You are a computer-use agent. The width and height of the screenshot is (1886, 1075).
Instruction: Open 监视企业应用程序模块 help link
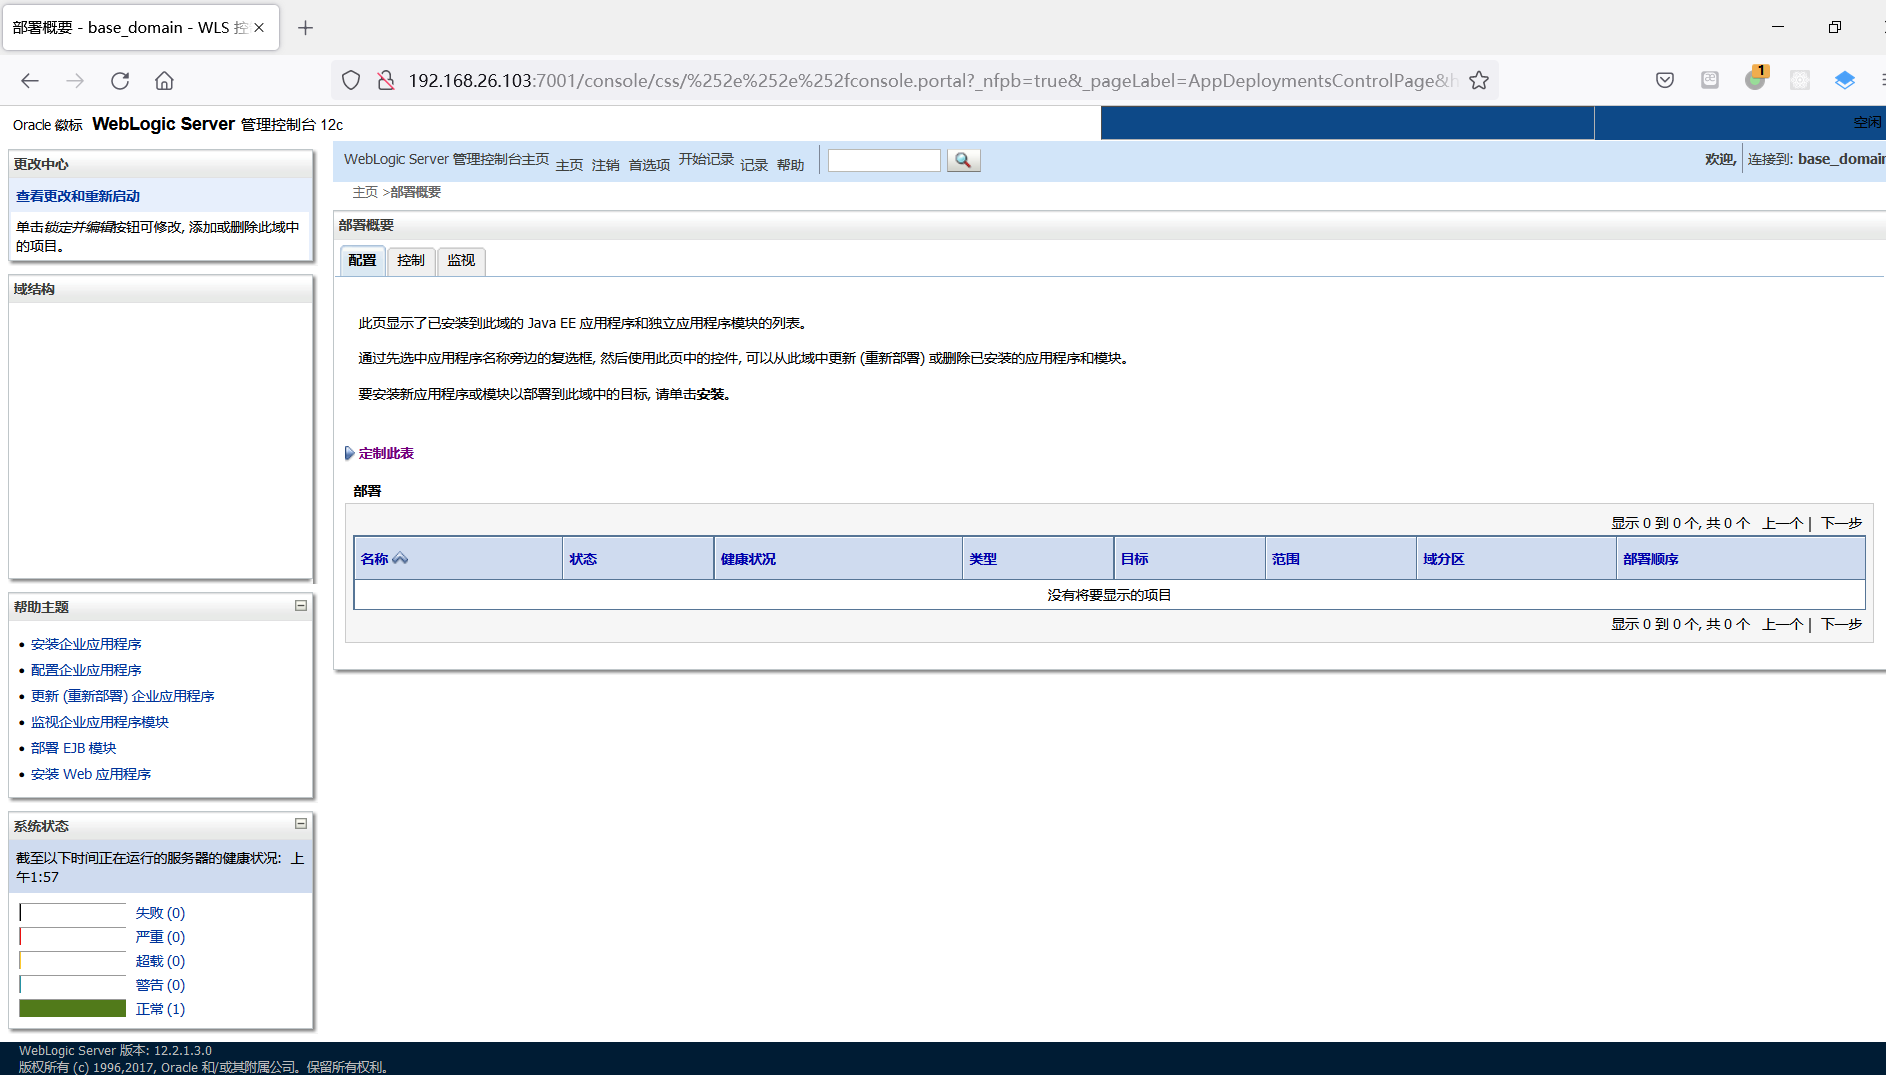(100, 722)
